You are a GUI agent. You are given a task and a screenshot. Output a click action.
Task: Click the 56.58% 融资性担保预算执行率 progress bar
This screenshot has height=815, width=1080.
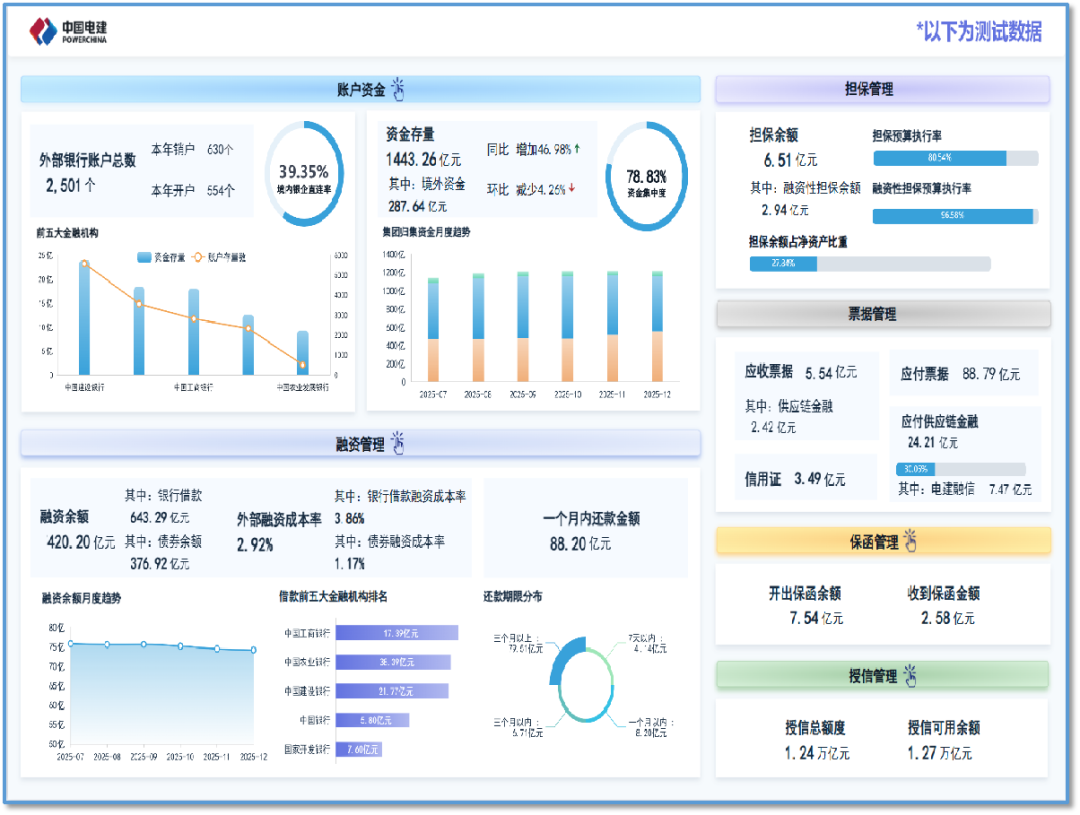pos(955,216)
